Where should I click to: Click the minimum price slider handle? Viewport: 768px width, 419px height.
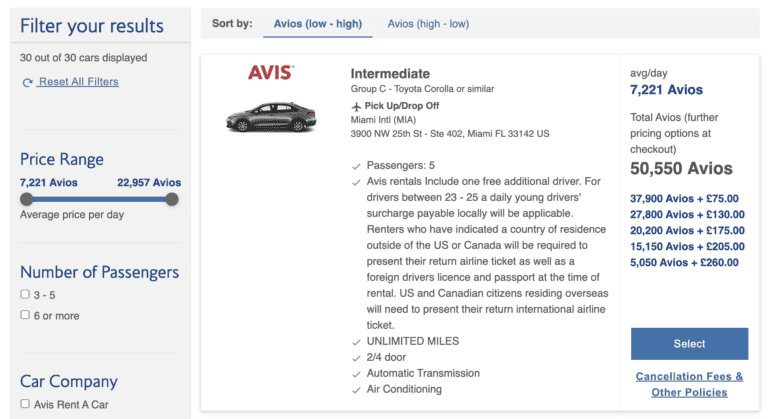click(26, 199)
